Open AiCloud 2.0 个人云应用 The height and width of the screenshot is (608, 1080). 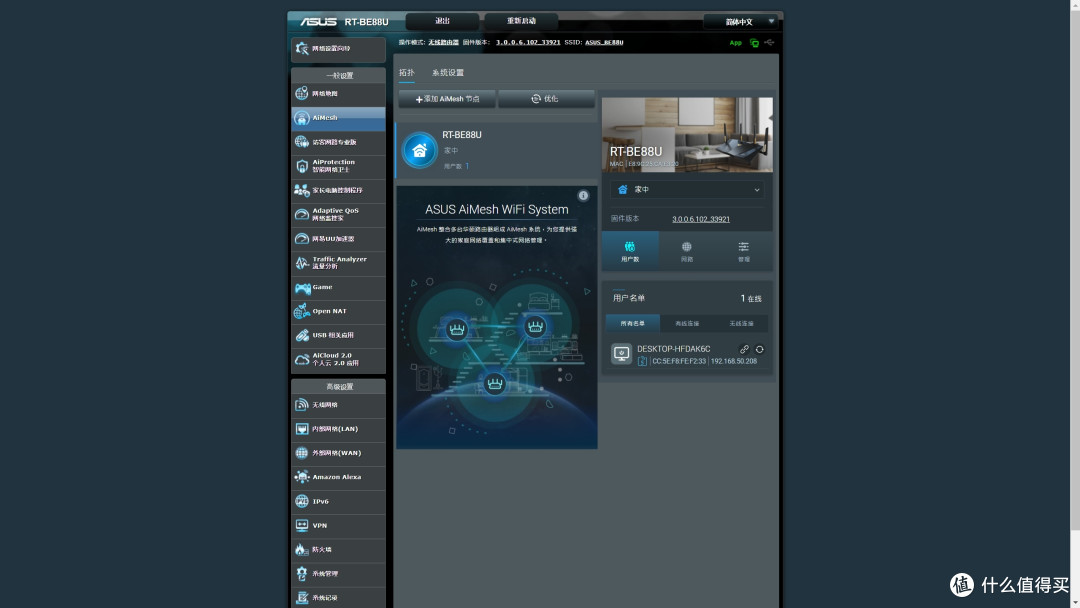pos(338,359)
